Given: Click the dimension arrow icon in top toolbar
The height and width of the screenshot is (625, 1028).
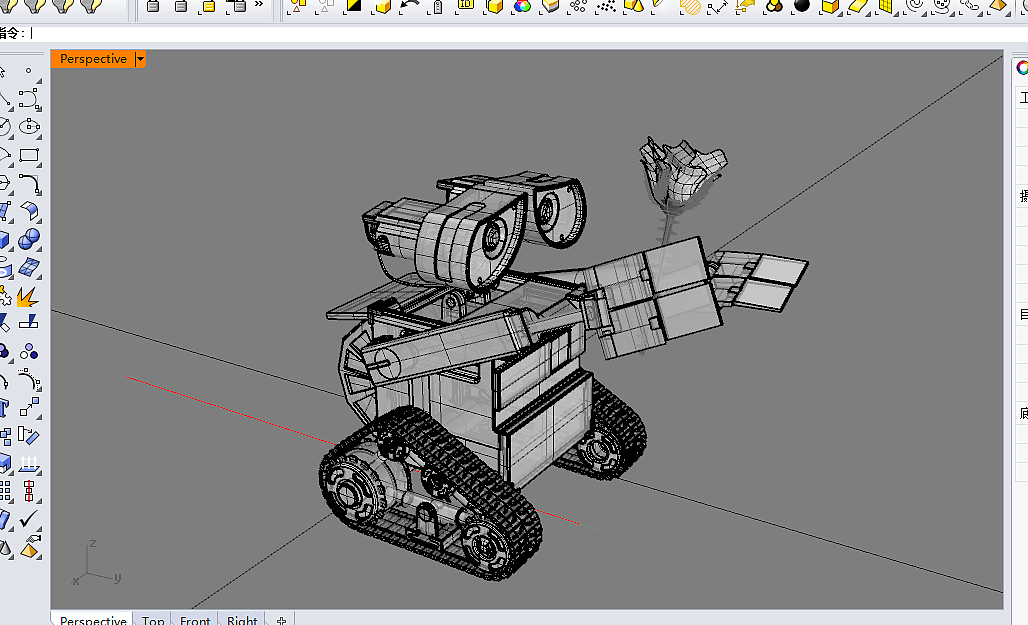Looking at the screenshot, I should [718, 7].
